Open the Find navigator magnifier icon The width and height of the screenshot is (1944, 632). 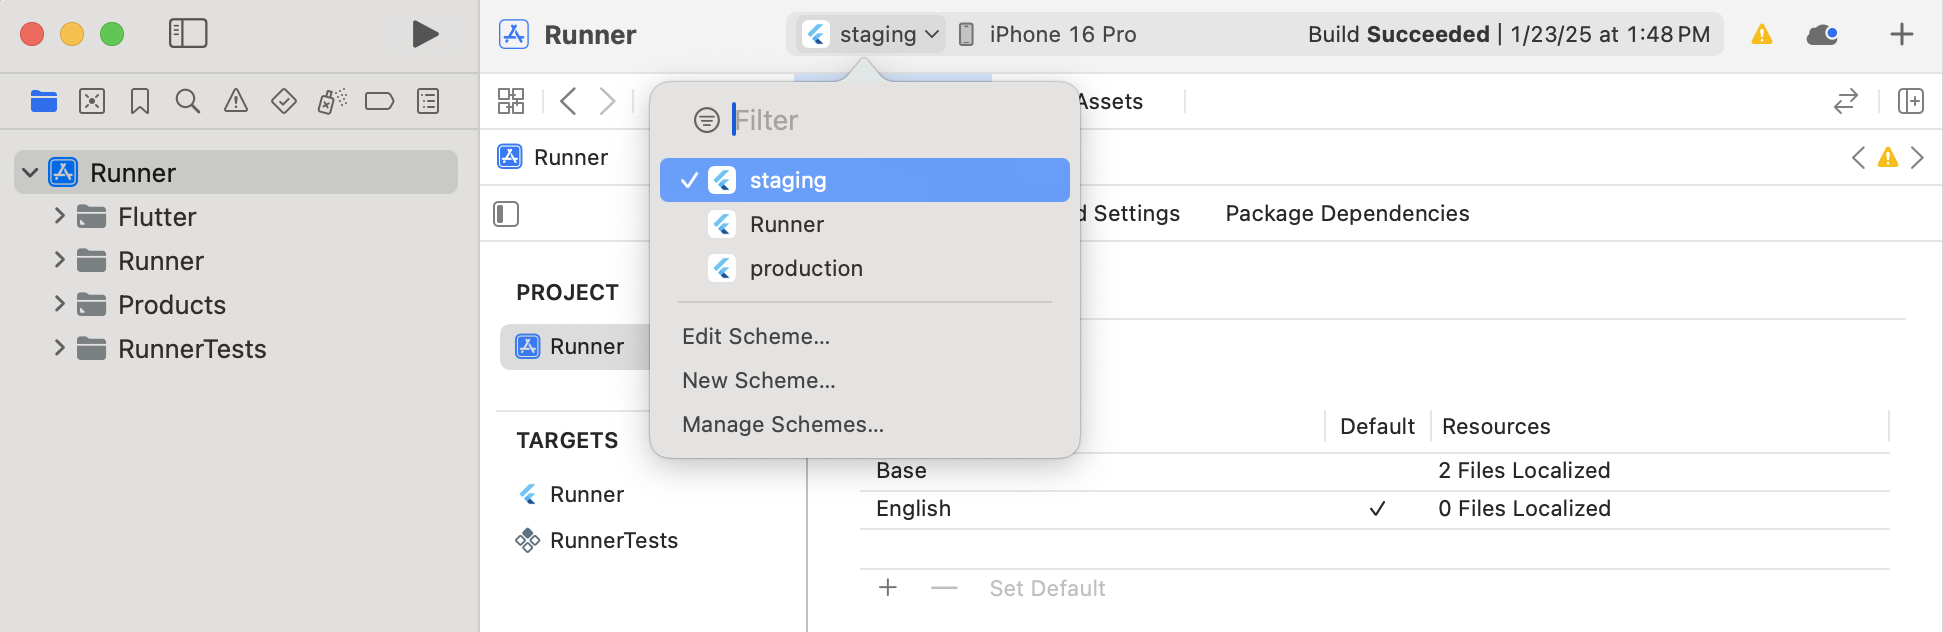[187, 101]
